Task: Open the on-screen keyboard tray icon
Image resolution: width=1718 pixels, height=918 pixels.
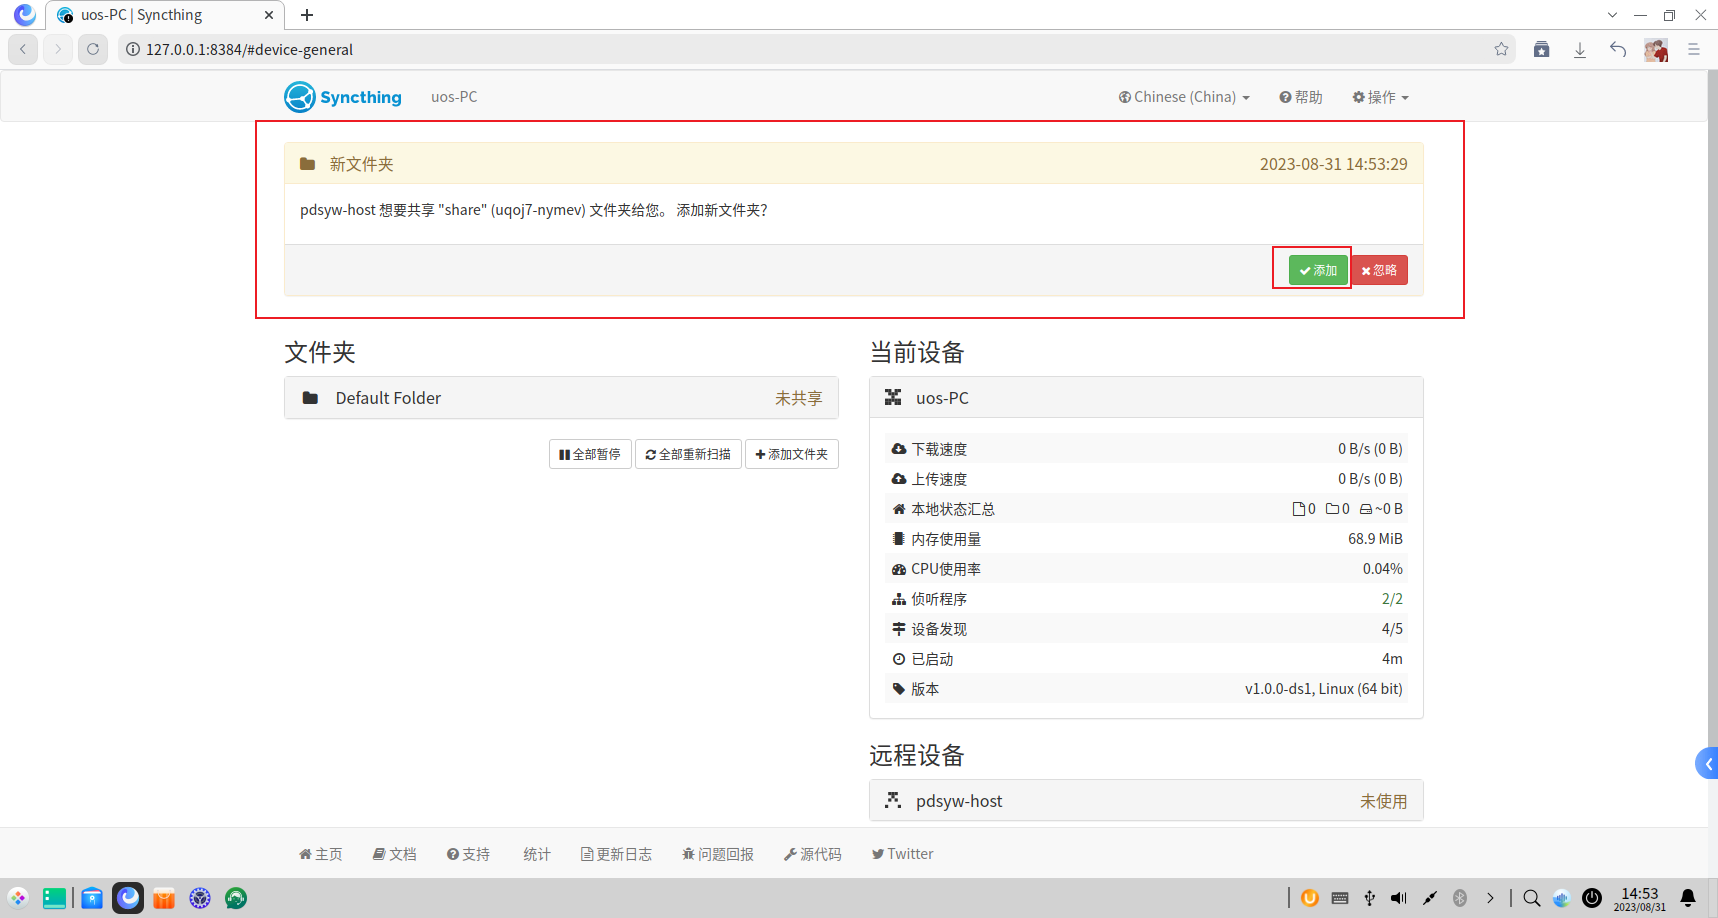Action: coord(1340,898)
